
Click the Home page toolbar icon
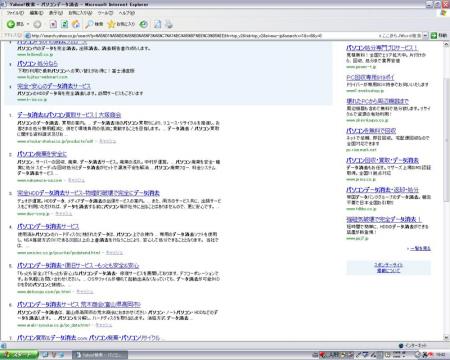point(76,24)
